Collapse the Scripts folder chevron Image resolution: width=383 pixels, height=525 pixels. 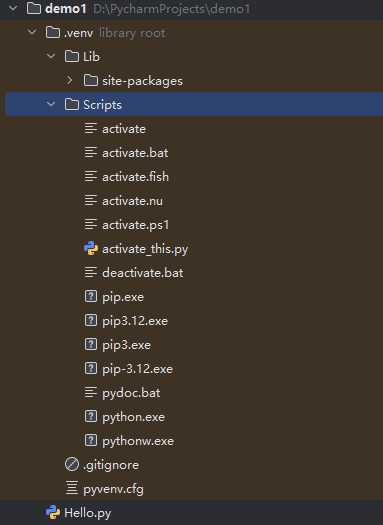[51, 104]
